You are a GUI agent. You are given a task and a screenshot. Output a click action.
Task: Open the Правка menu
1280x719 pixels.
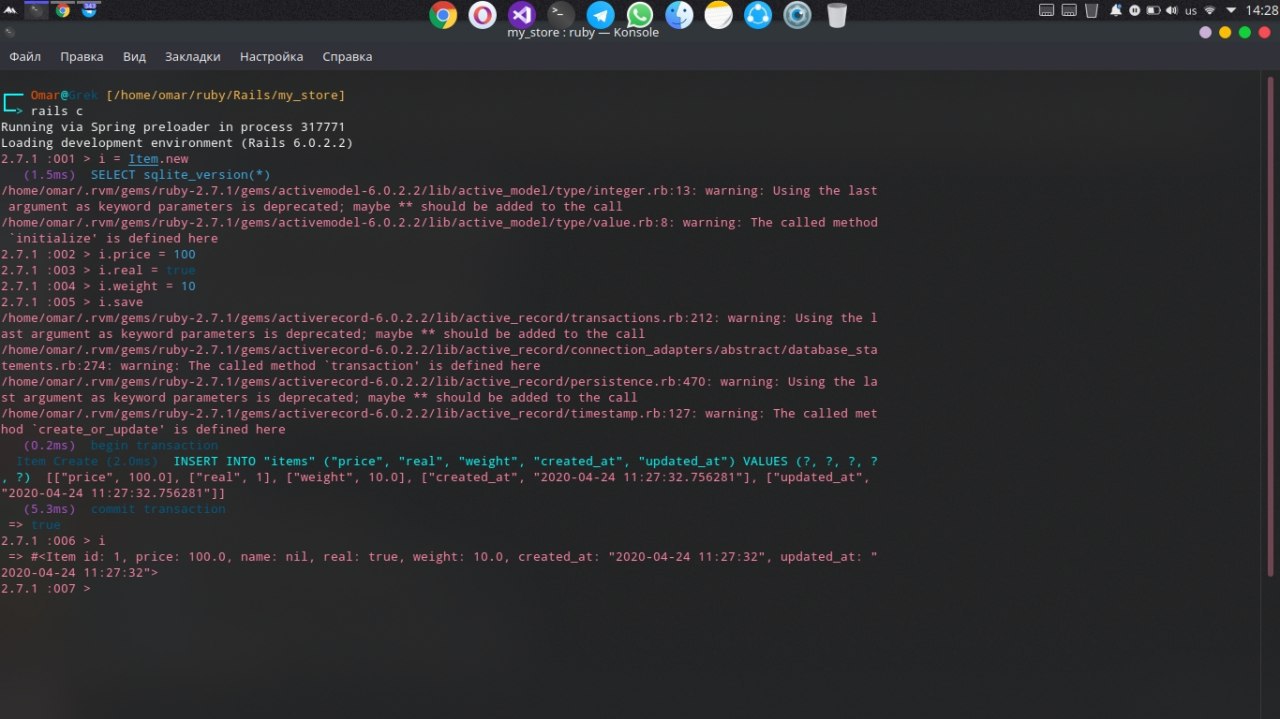coord(82,57)
